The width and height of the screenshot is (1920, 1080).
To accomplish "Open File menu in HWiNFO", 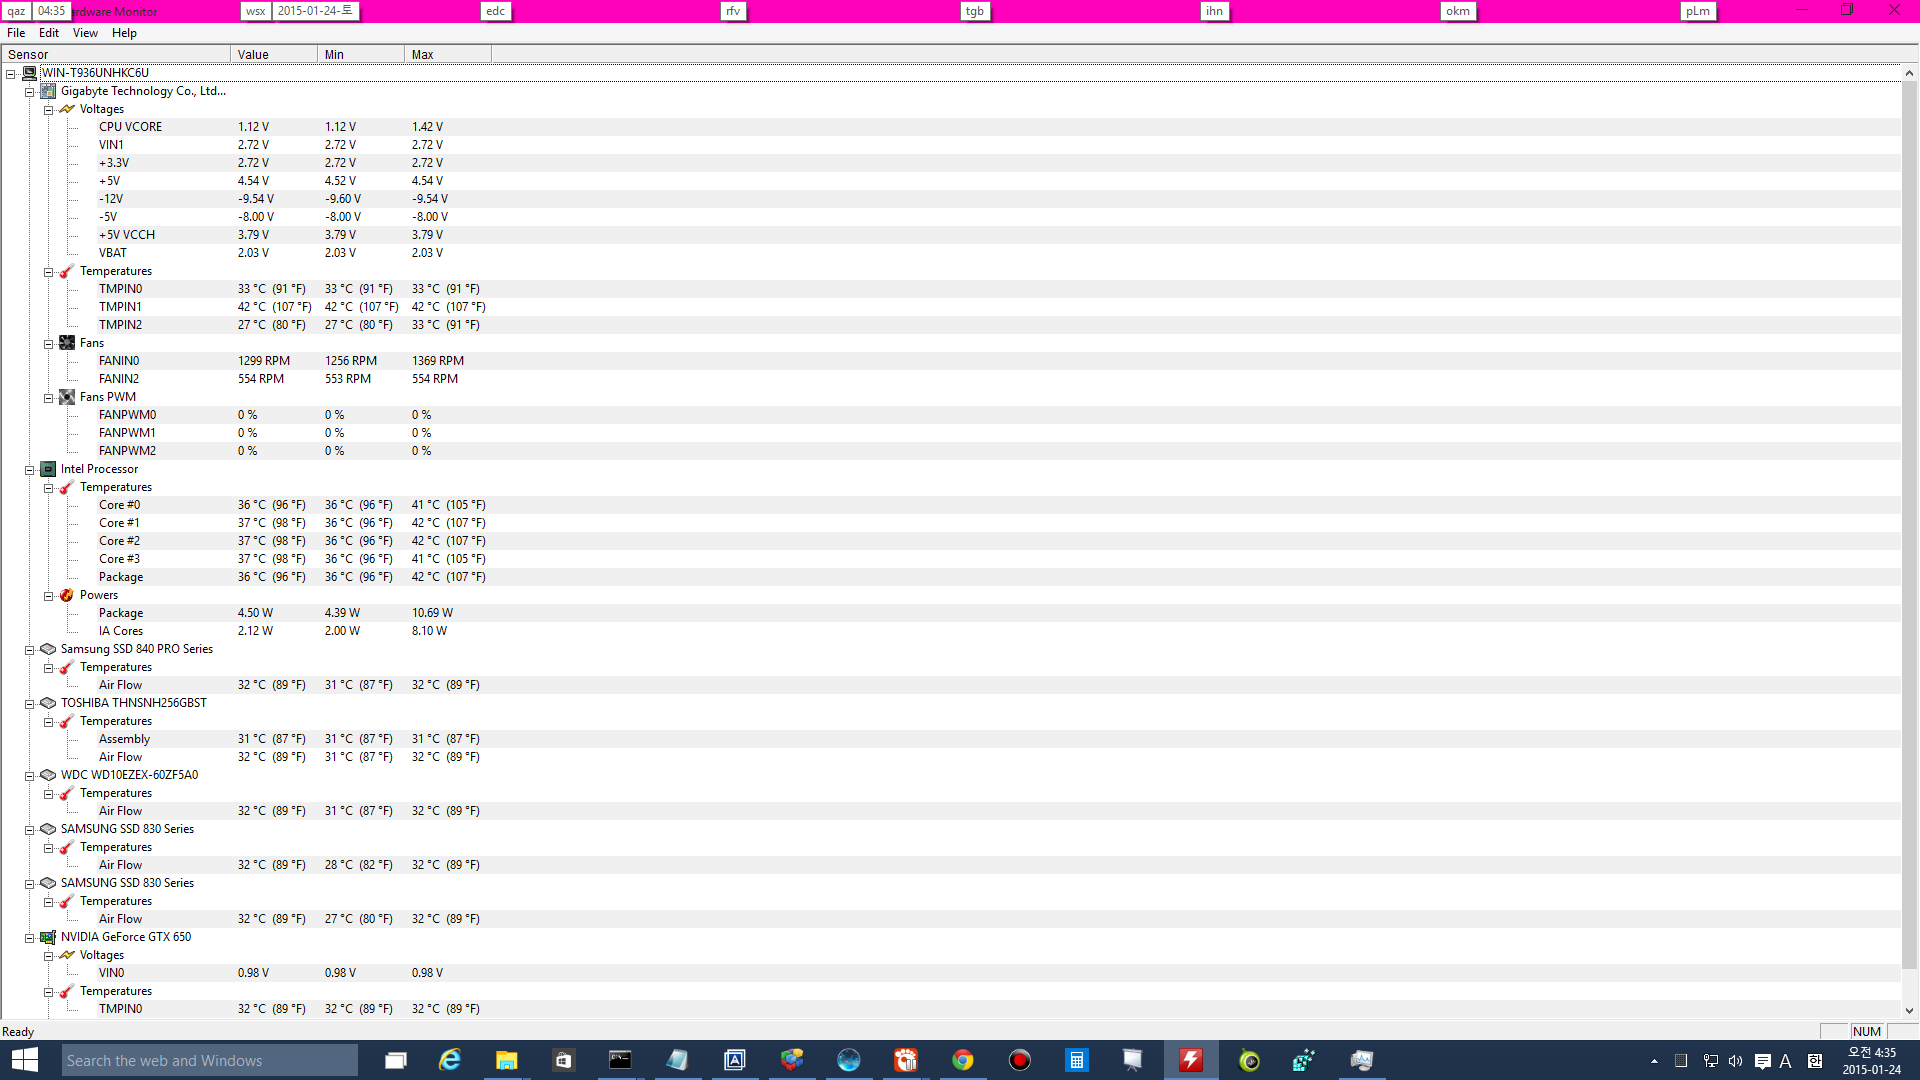I will point(16,33).
